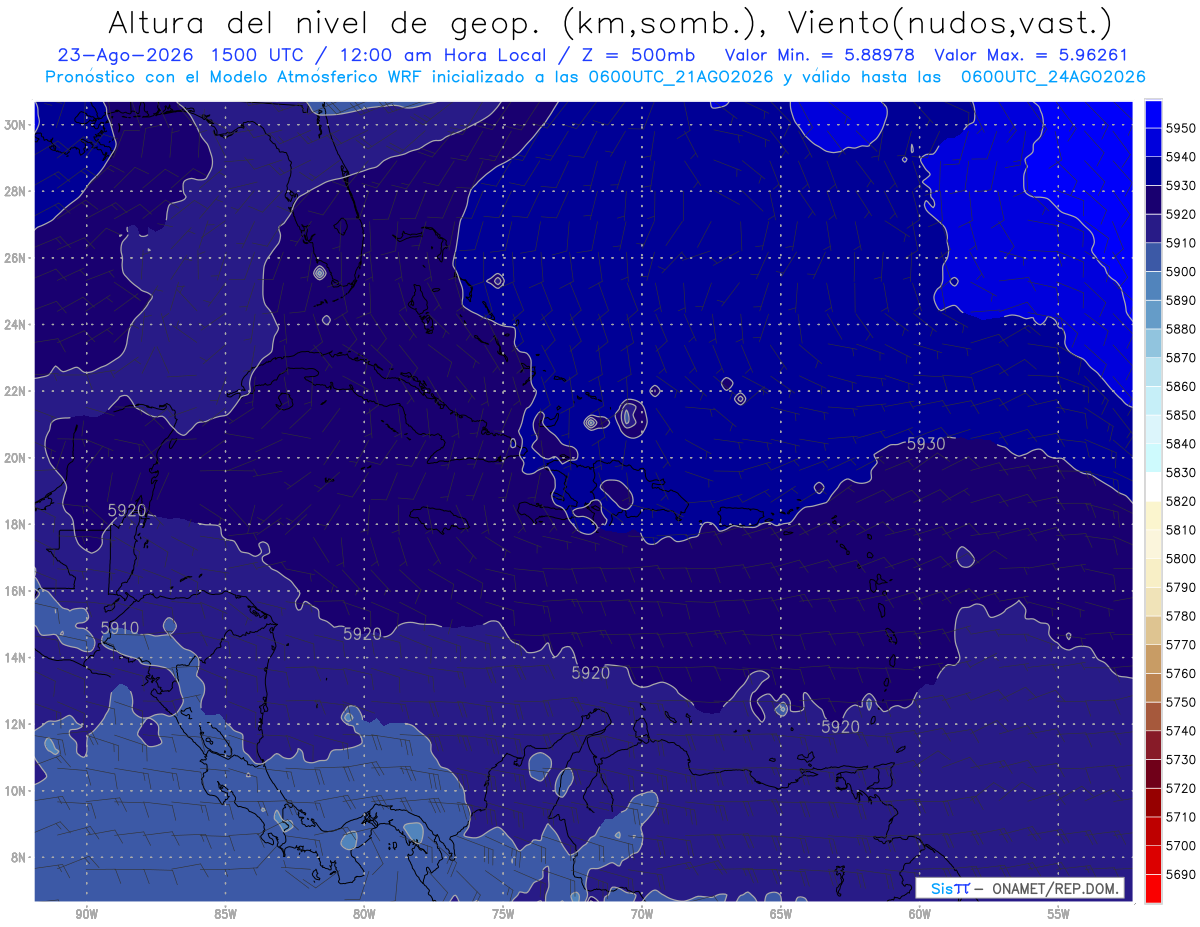Click the 20N latitude label

coord(15,458)
